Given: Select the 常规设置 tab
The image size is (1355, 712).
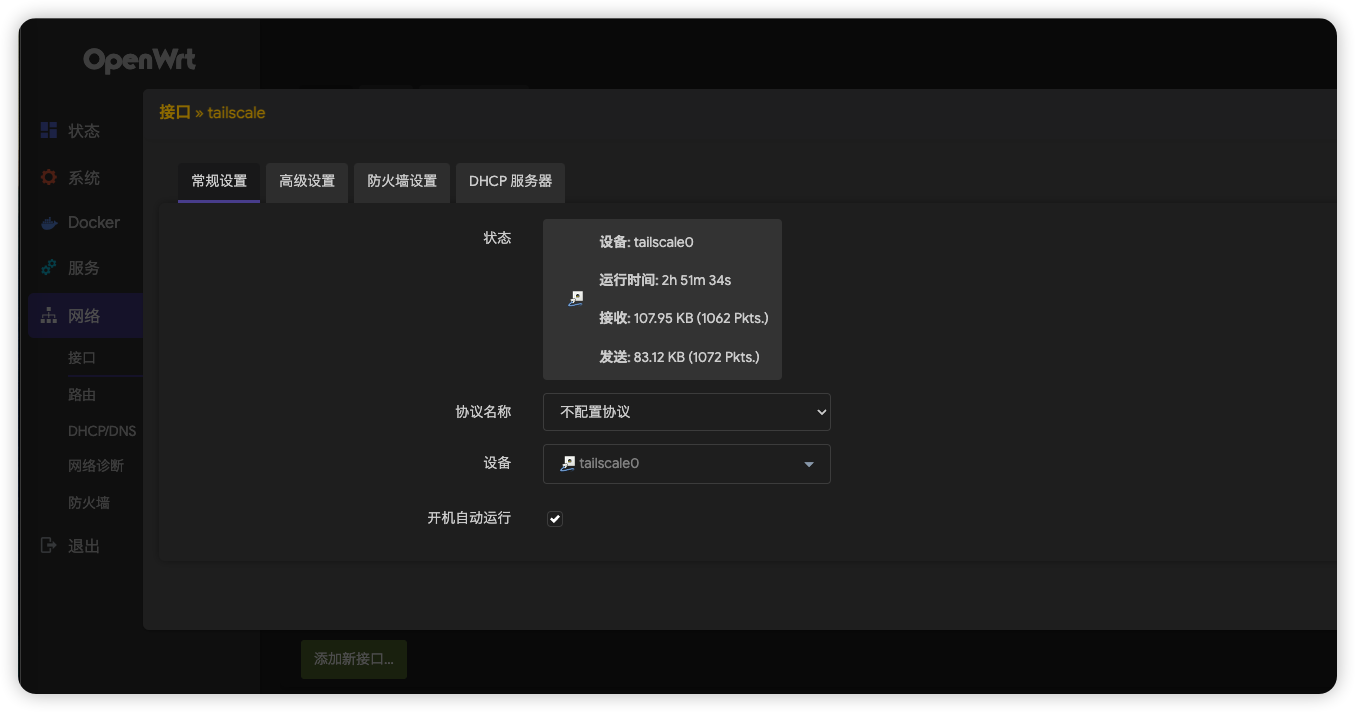Looking at the screenshot, I should click(219, 182).
